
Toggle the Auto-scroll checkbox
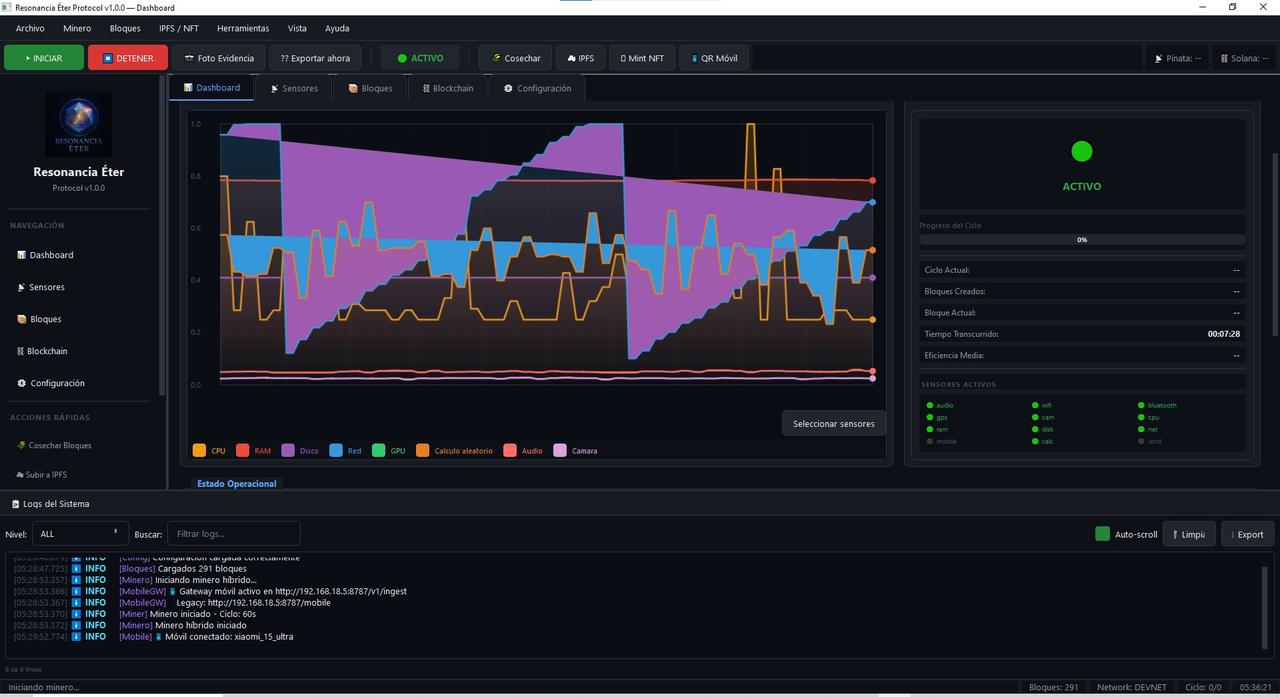point(1102,534)
